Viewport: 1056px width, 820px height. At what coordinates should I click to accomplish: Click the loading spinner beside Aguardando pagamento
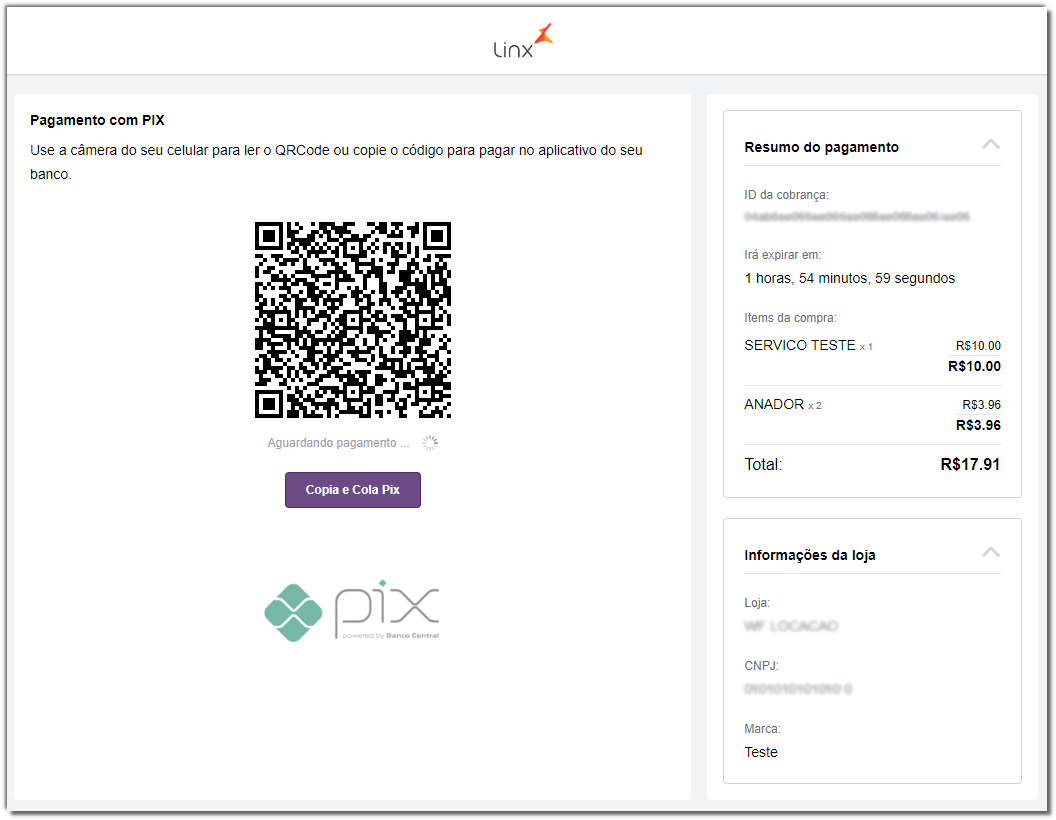430,443
